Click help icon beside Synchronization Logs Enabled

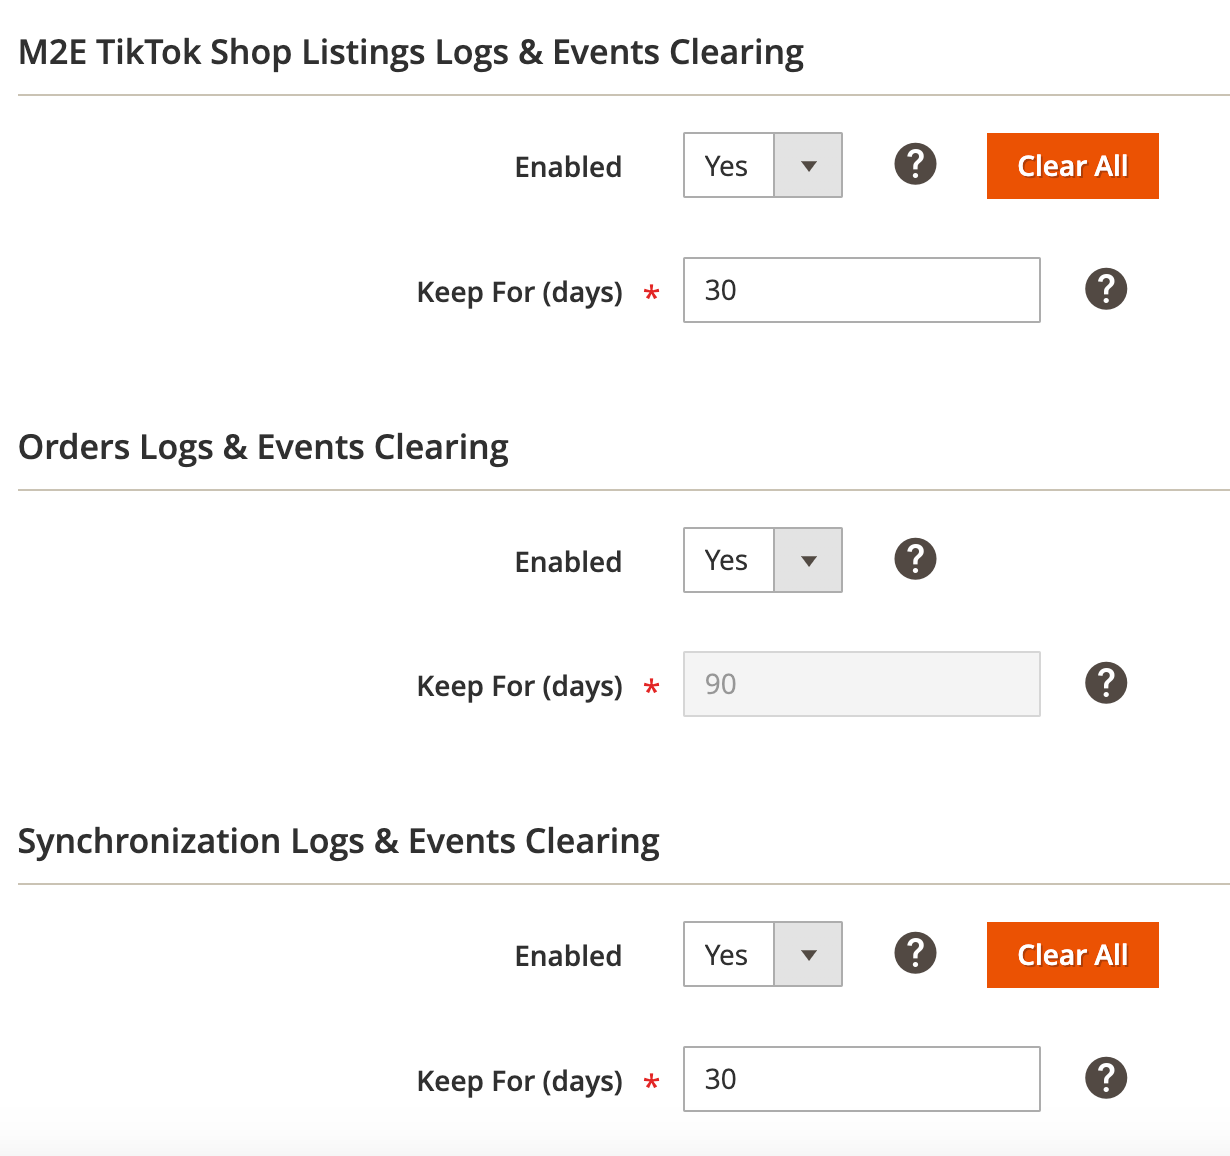click(x=915, y=953)
